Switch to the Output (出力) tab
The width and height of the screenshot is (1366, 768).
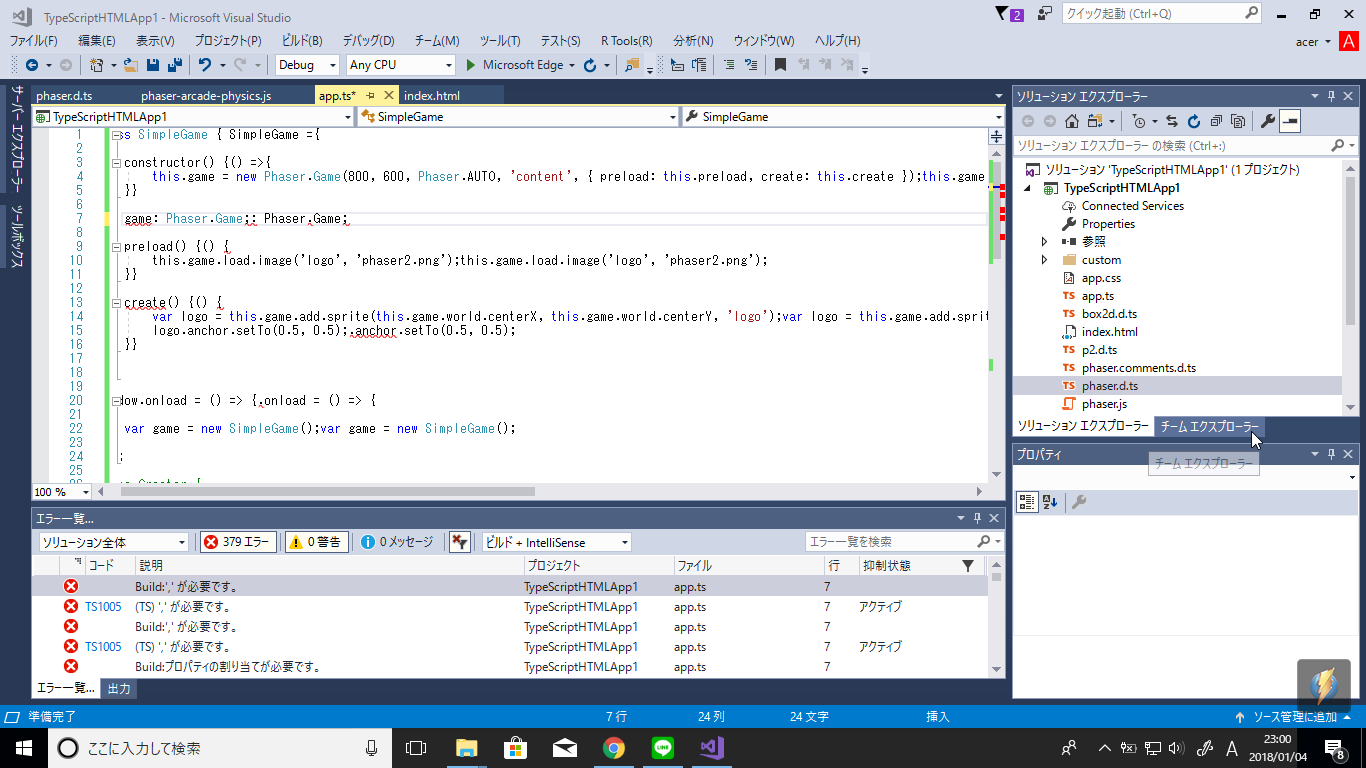point(118,689)
